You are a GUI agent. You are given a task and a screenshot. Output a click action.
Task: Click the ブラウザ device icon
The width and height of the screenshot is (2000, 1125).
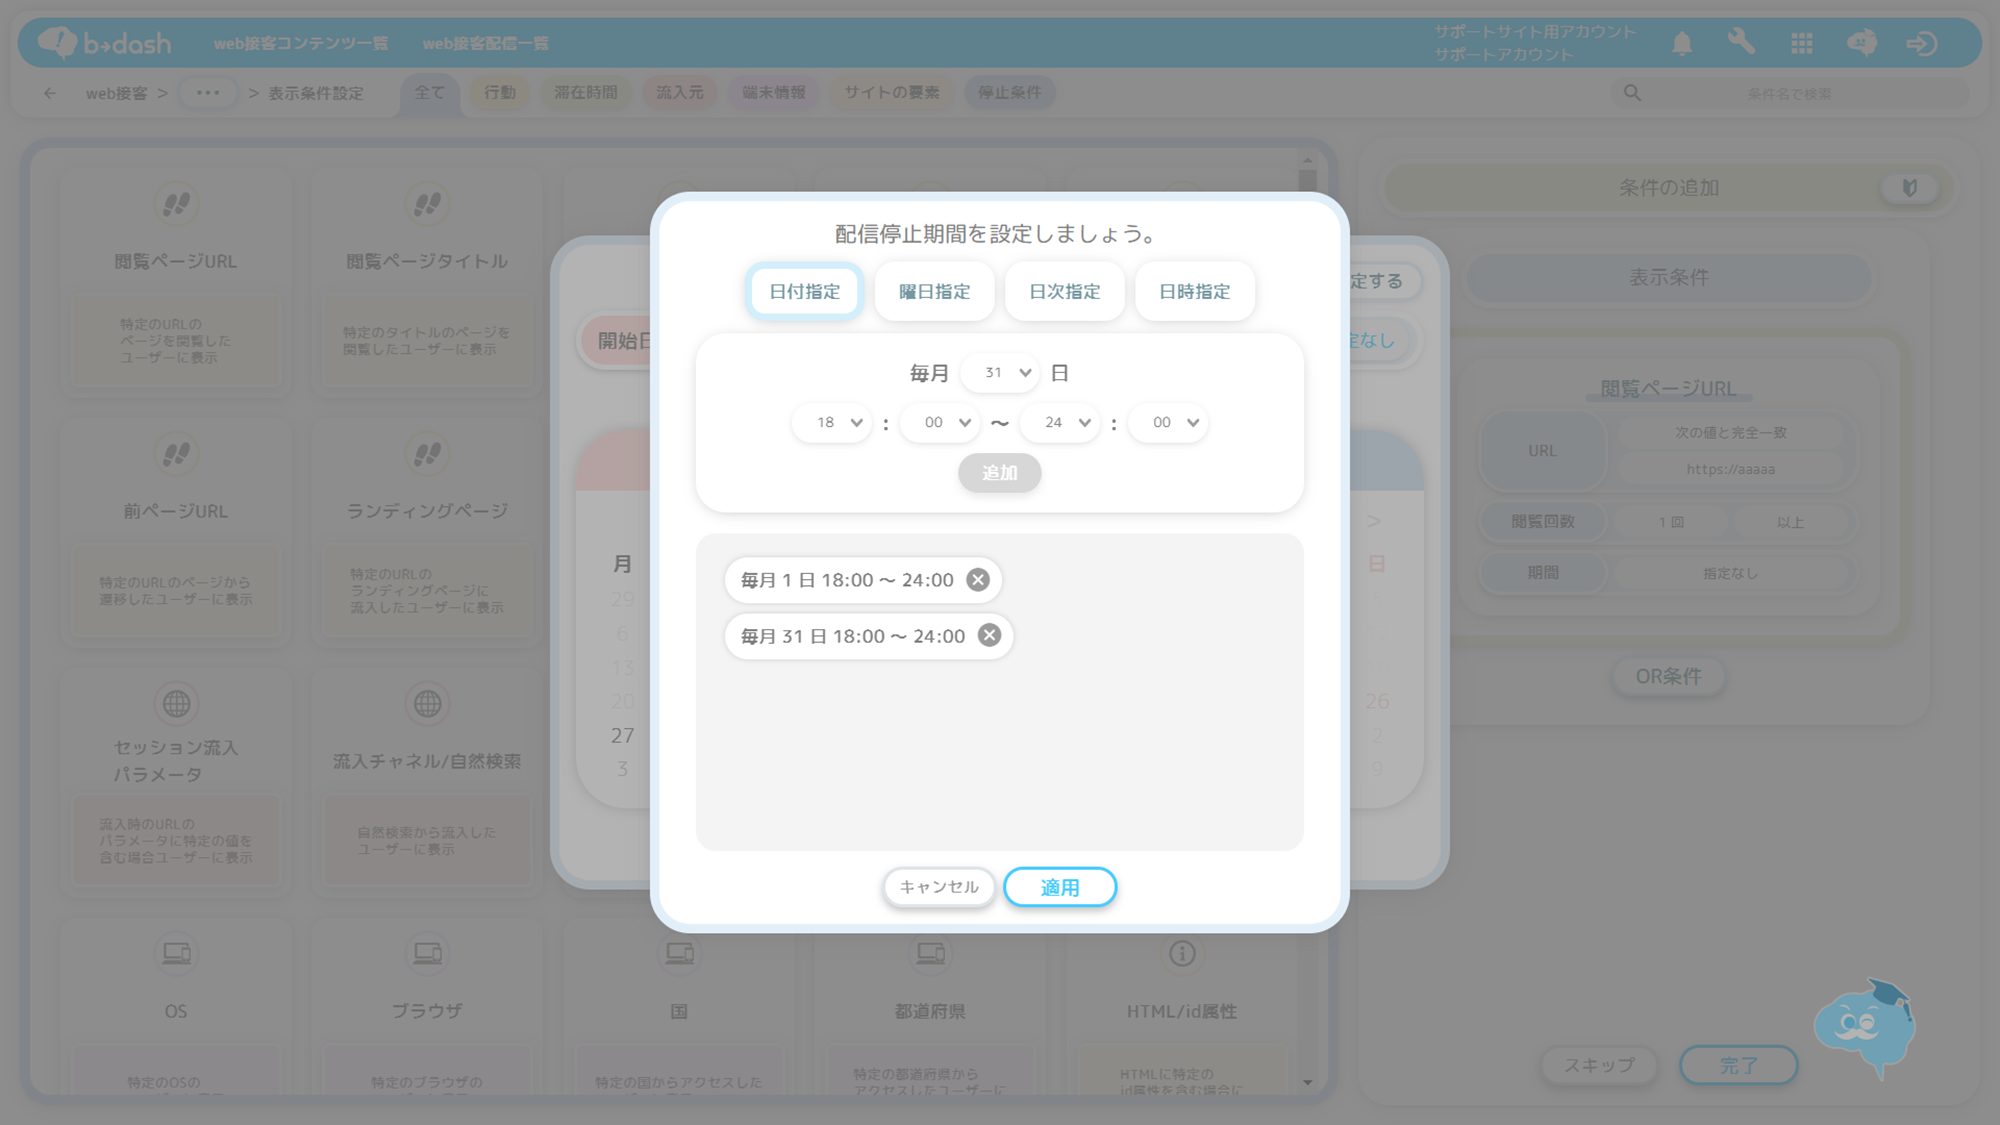click(427, 954)
